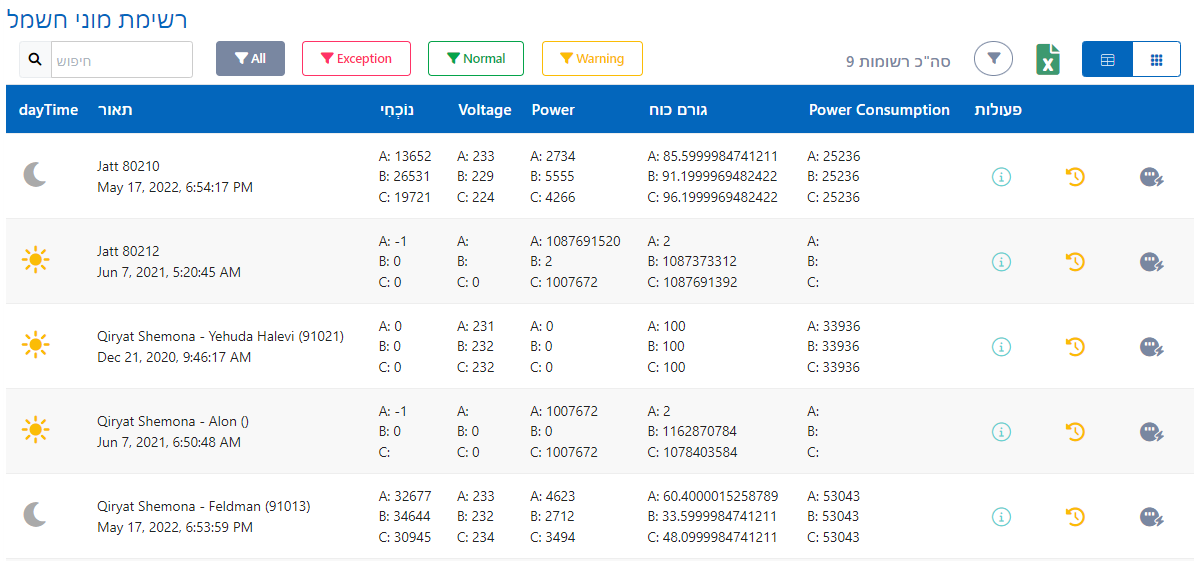
Task: Click the info icon for Jatt 80210
Action: 1001,177
